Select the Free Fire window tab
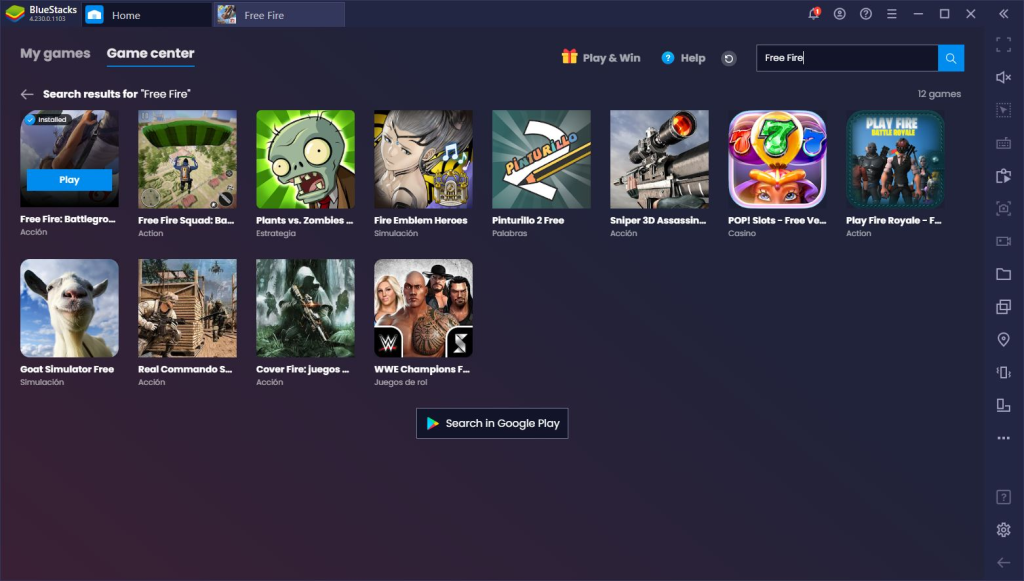The height and width of the screenshot is (581, 1024). [278, 15]
